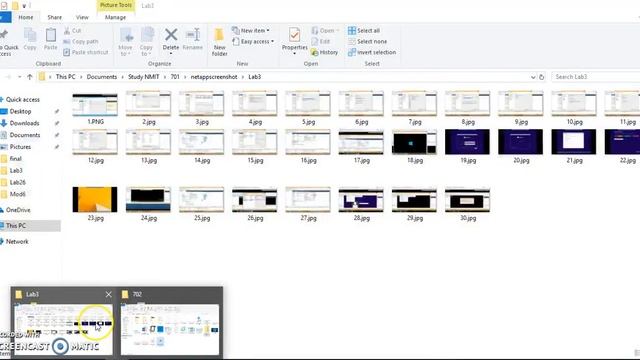Click Invert selection in the ribbon
640x360 pixels.
tap(372, 52)
